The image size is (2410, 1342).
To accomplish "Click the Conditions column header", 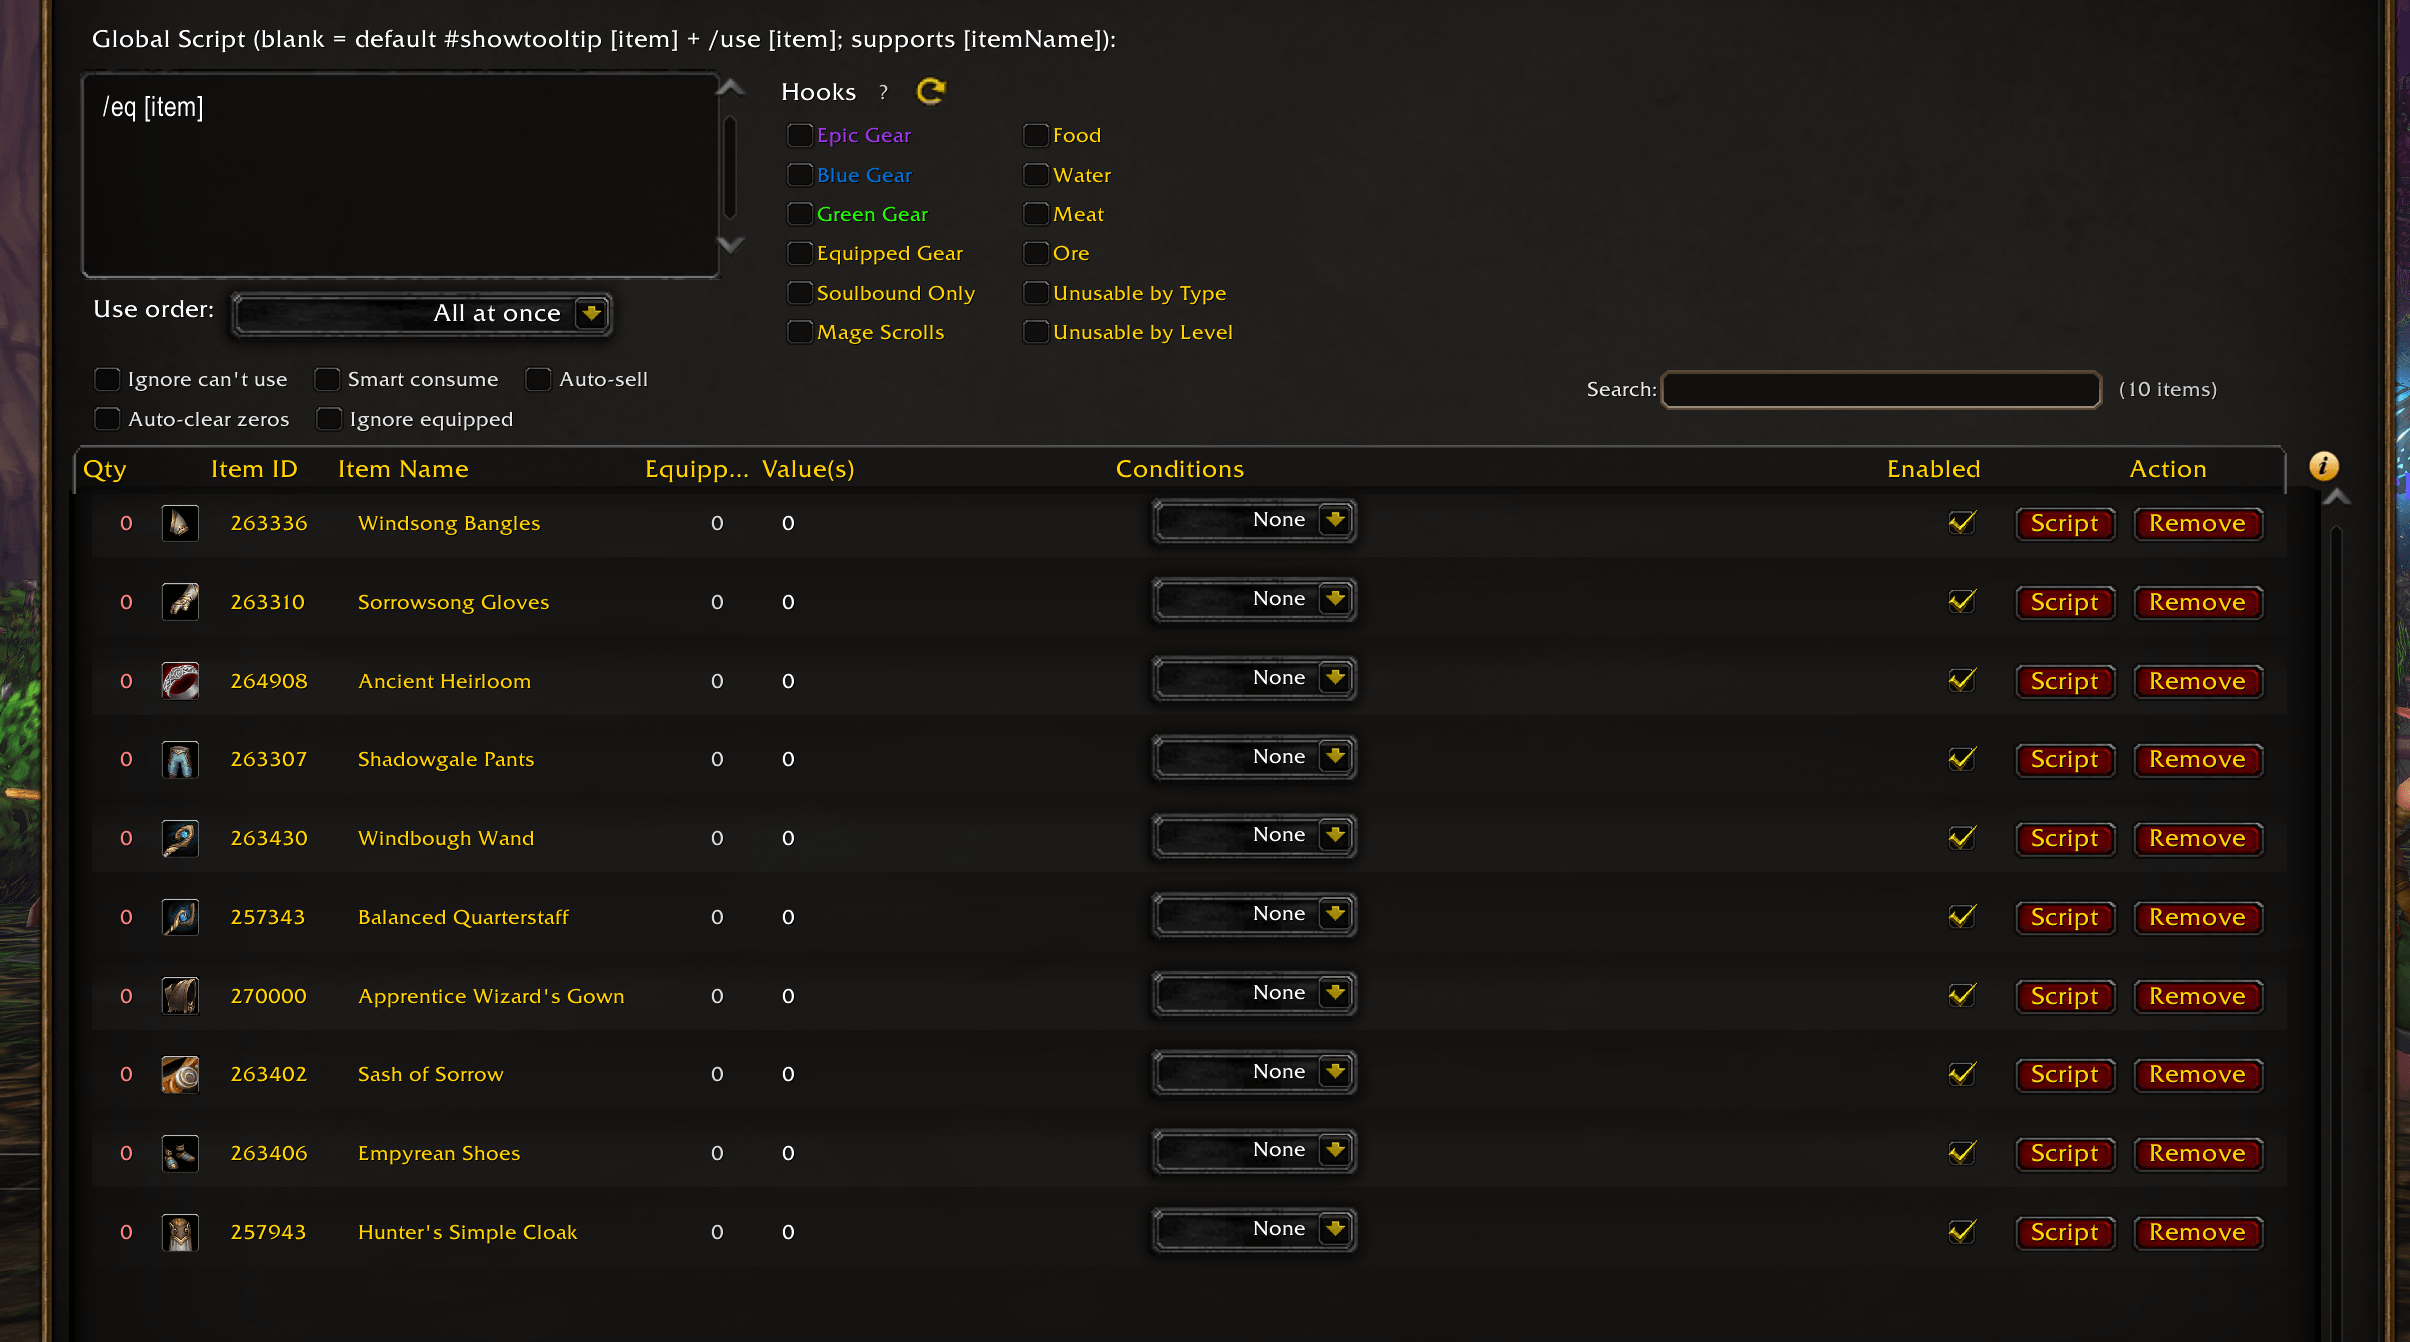I will click(x=1180, y=469).
